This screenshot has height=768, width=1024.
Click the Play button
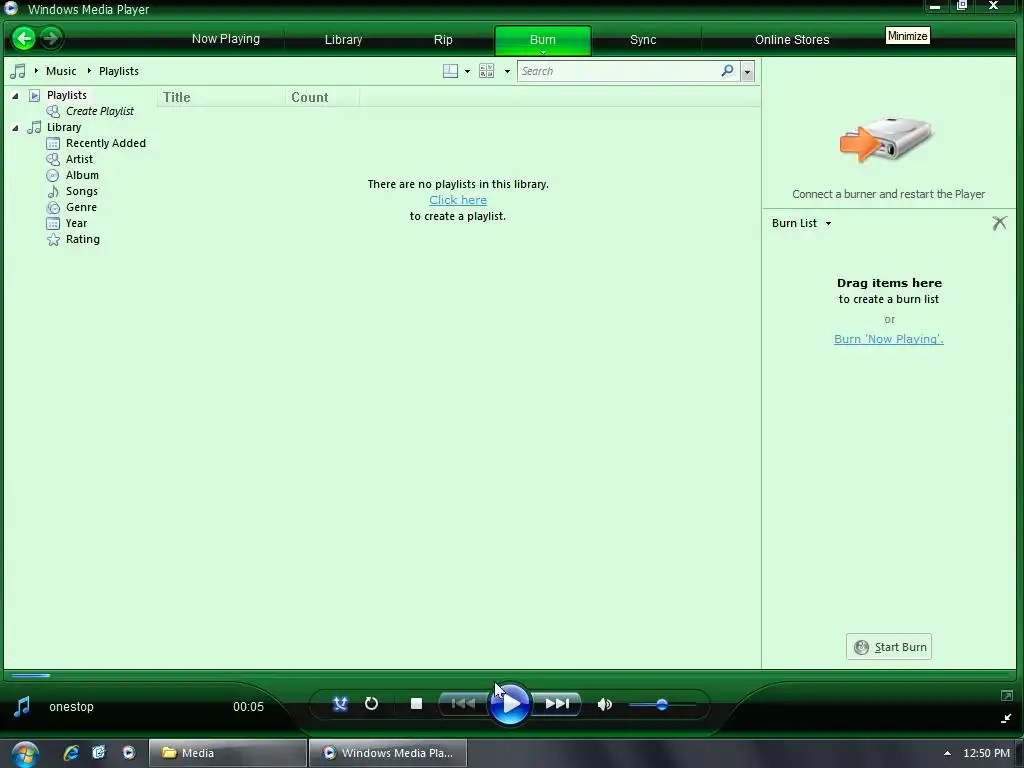[x=510, y=704]
